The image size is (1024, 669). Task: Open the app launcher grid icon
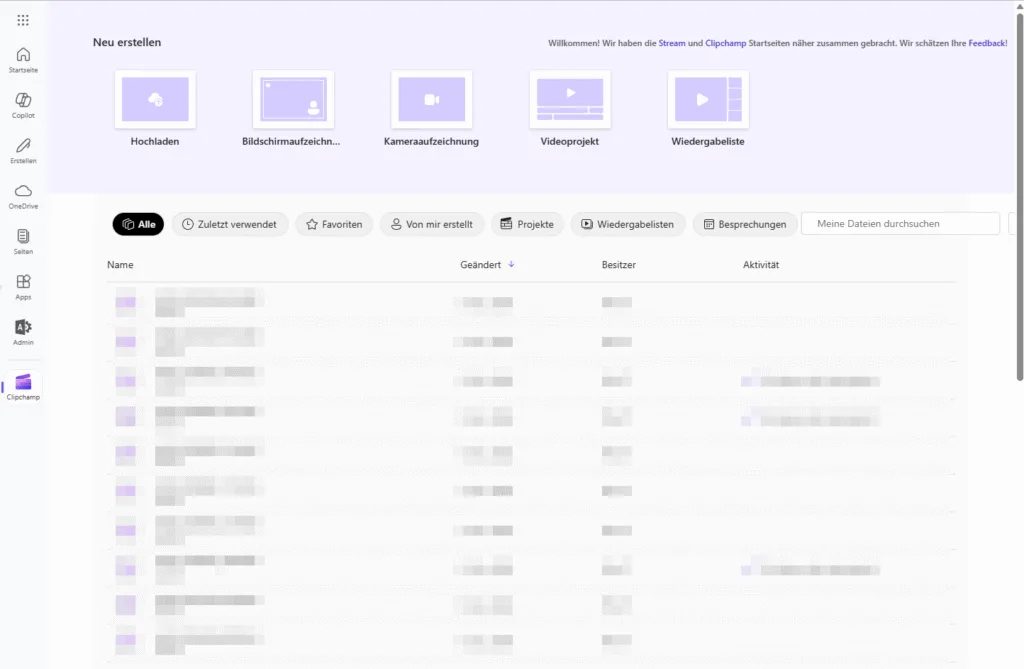pyautogui.click(x=23, y=20)
